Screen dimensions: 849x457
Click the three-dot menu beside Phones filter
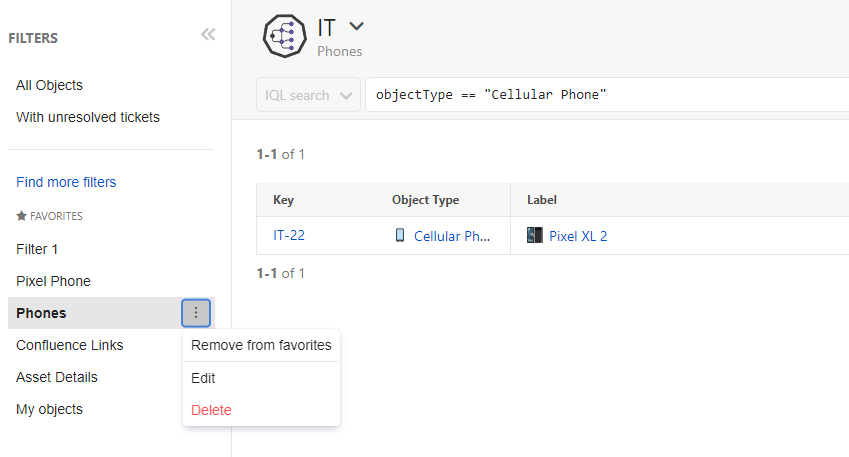click(x=196, y=313)
